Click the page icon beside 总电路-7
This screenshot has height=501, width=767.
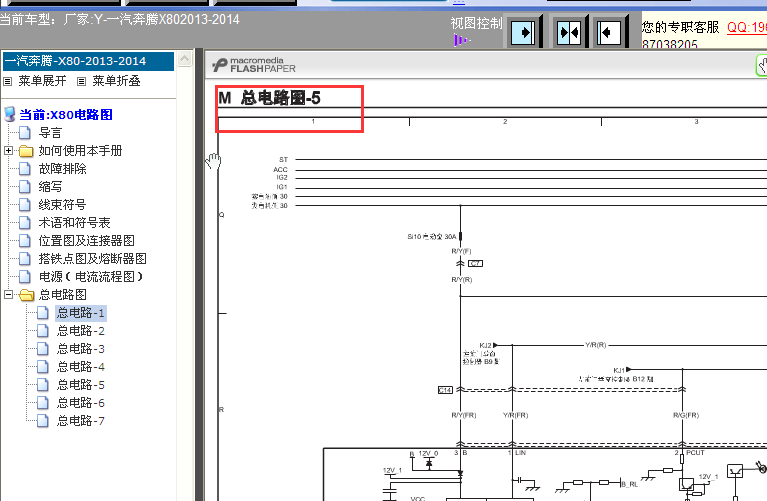[x=43, y=421]
